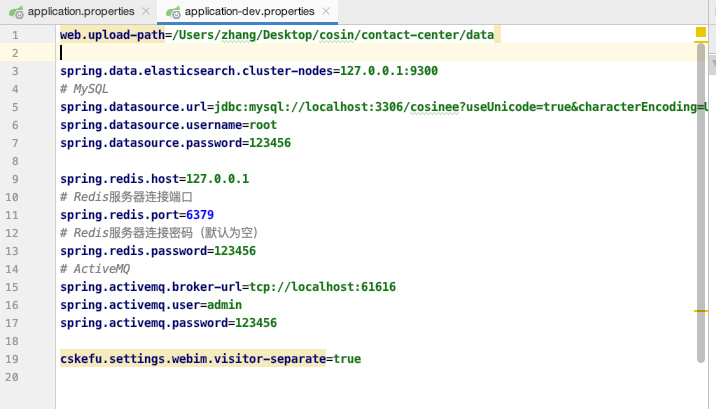
Task: Click the # MySQL comment
Action: point(84,89)
